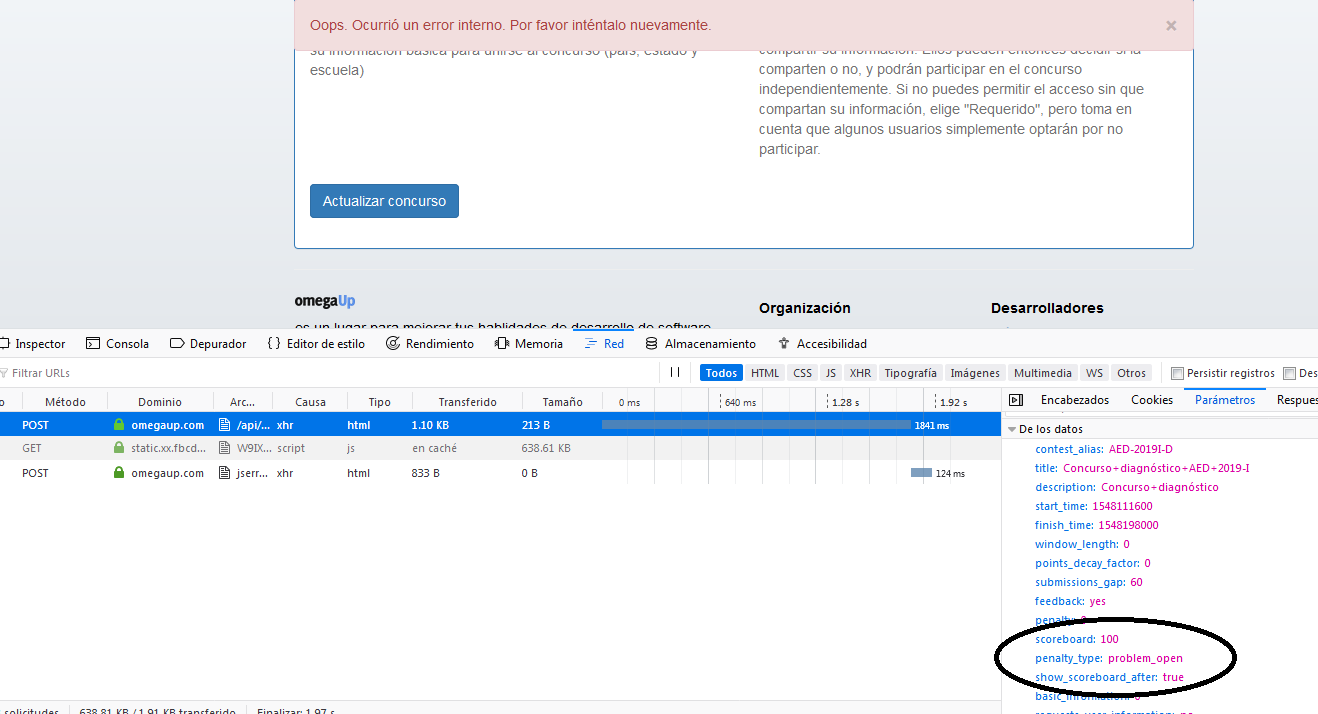Screen dimensions: 1318x714
Task: Click the Actualizar concurso button
Action: point(384,200)
